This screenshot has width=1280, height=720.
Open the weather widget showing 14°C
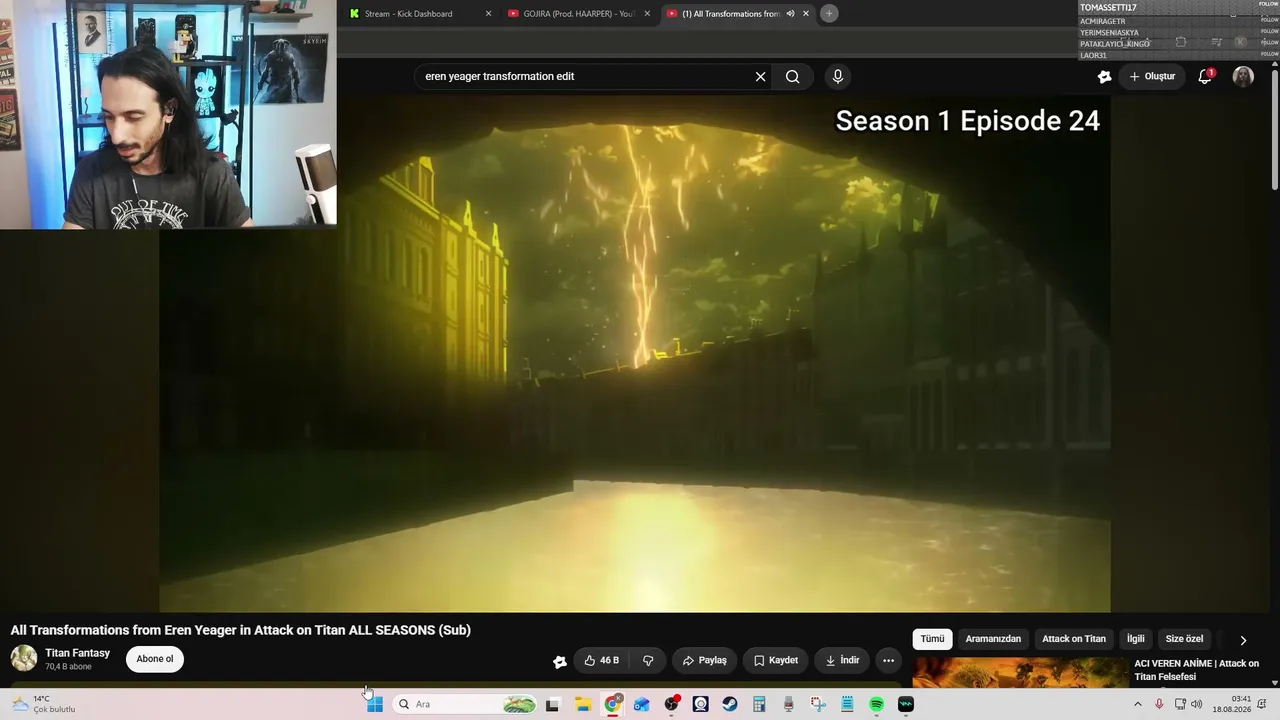pos(42,704)
